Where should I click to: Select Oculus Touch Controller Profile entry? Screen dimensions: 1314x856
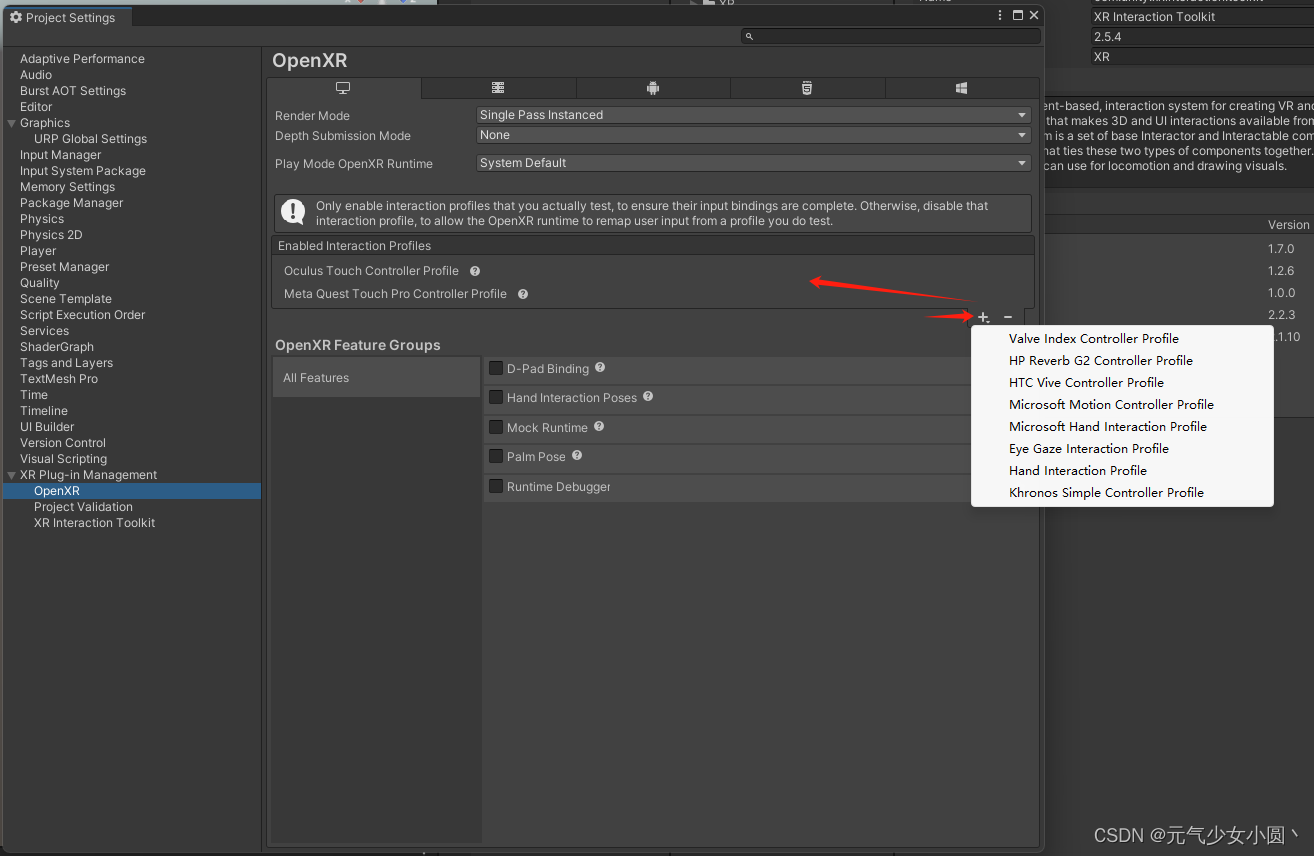pyautogui.click(x=371, y=271)
